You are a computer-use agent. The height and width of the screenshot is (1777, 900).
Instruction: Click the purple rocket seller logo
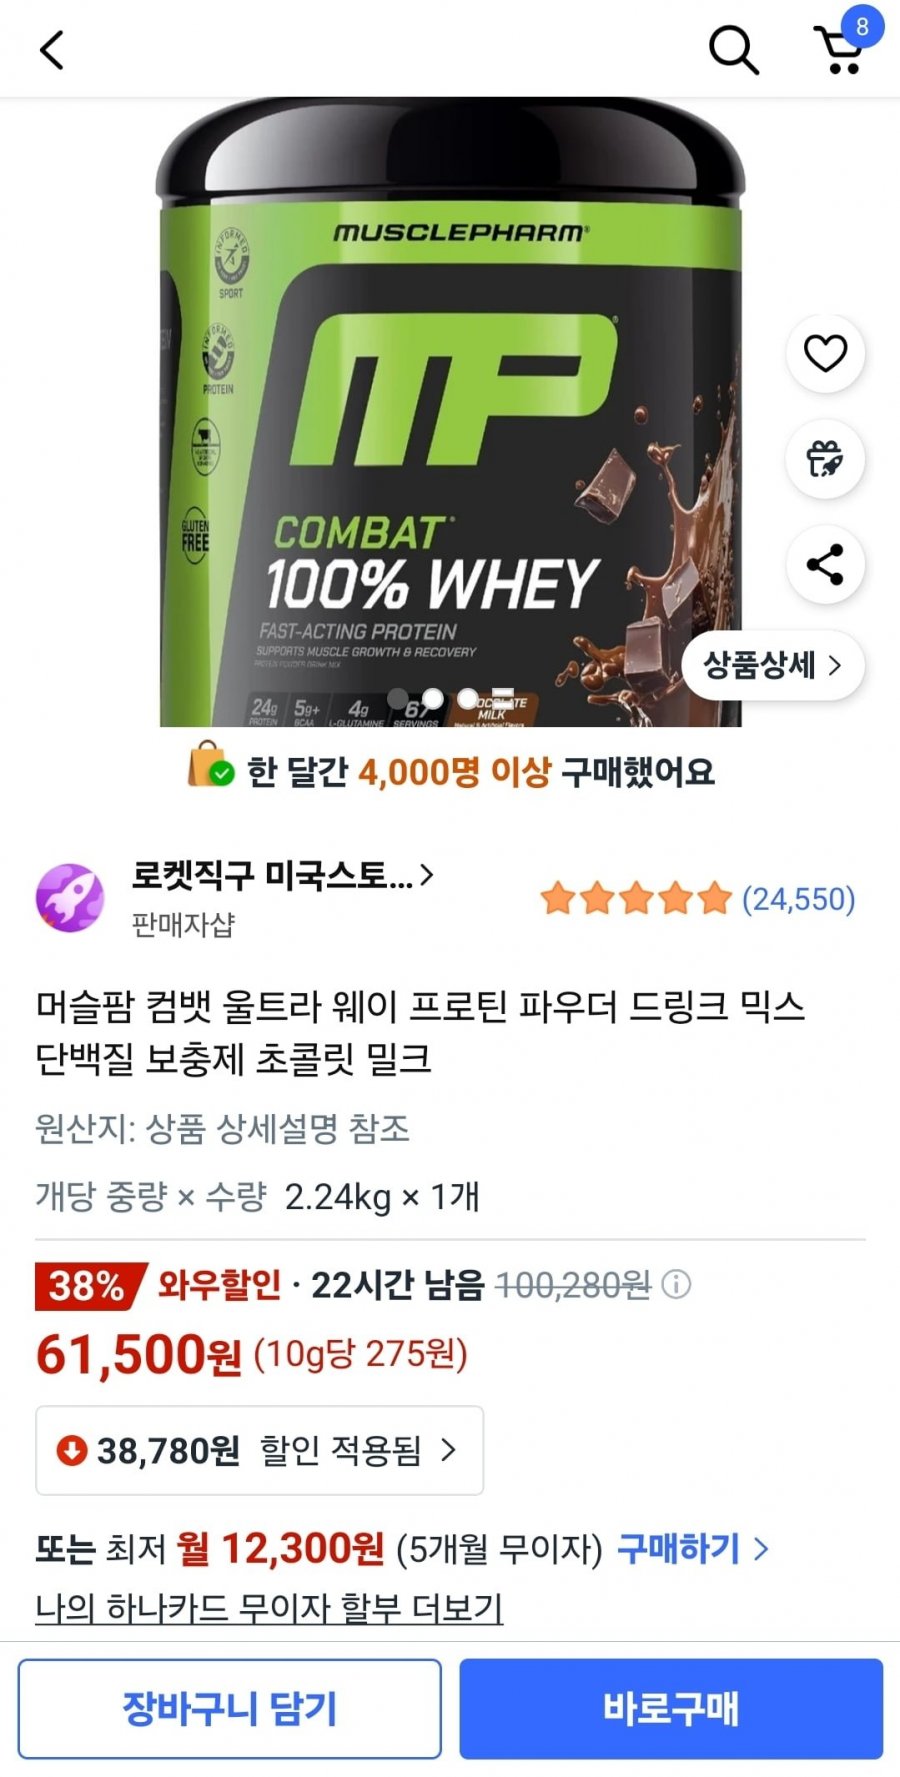(70, 898)
